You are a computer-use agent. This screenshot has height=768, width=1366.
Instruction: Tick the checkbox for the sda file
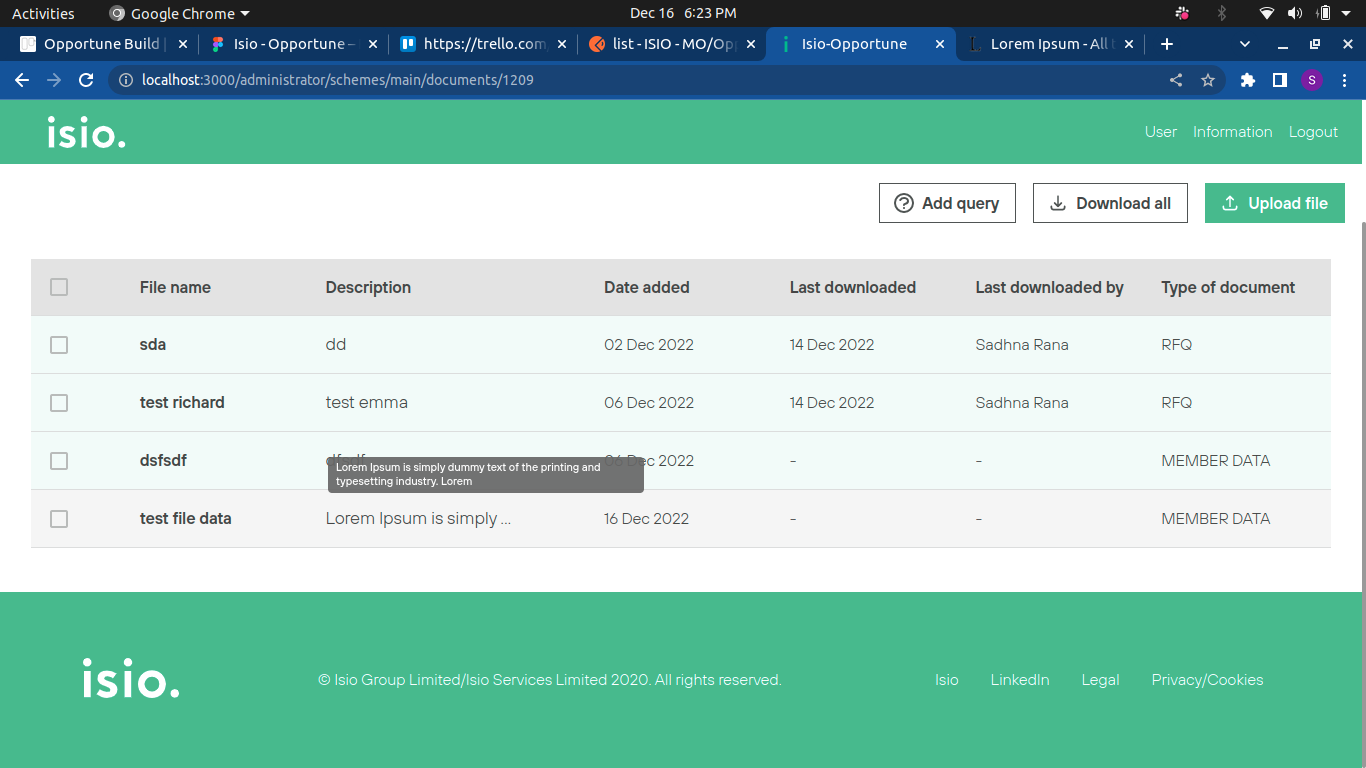[59, 345]
